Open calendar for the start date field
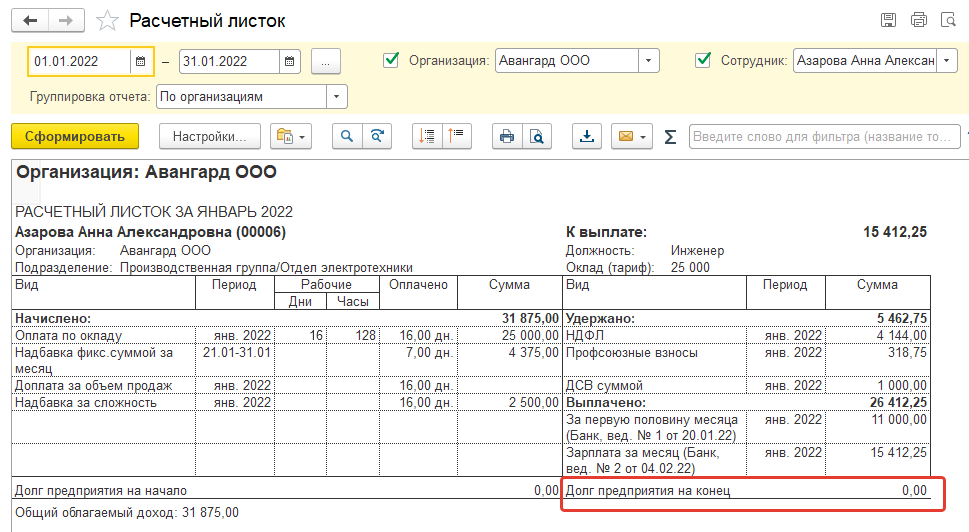Image resolution: width=969 pixels, height=532 pixels. pos(142,61)
